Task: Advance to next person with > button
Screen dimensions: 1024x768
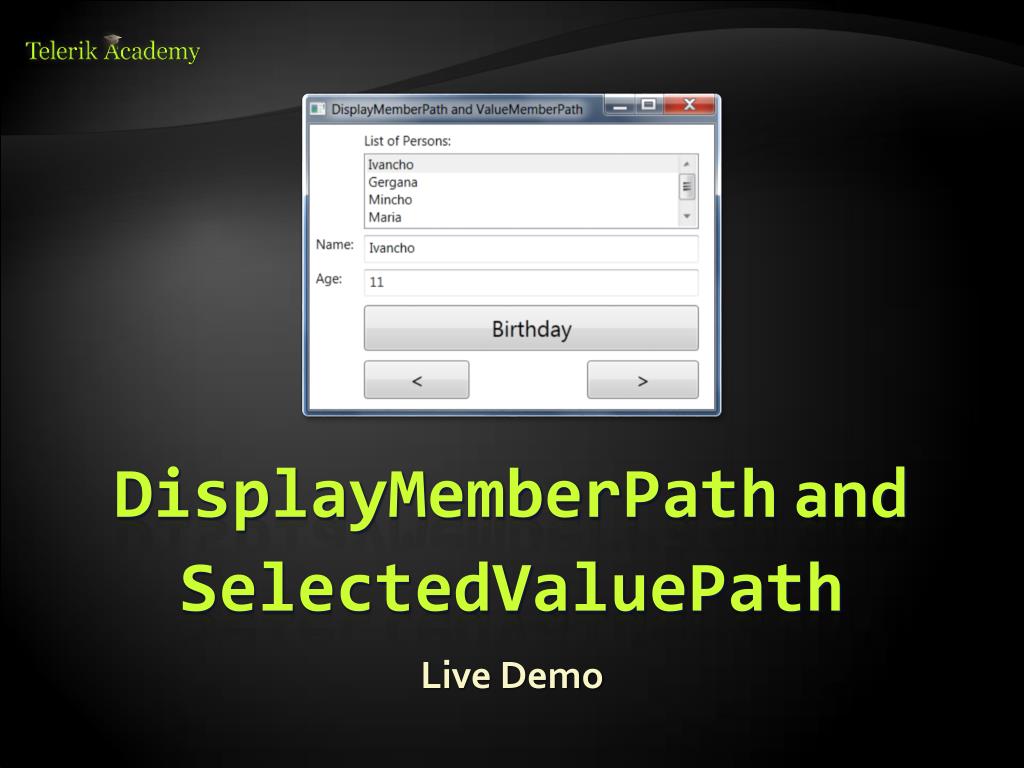Action: click(x=643, y=379)
